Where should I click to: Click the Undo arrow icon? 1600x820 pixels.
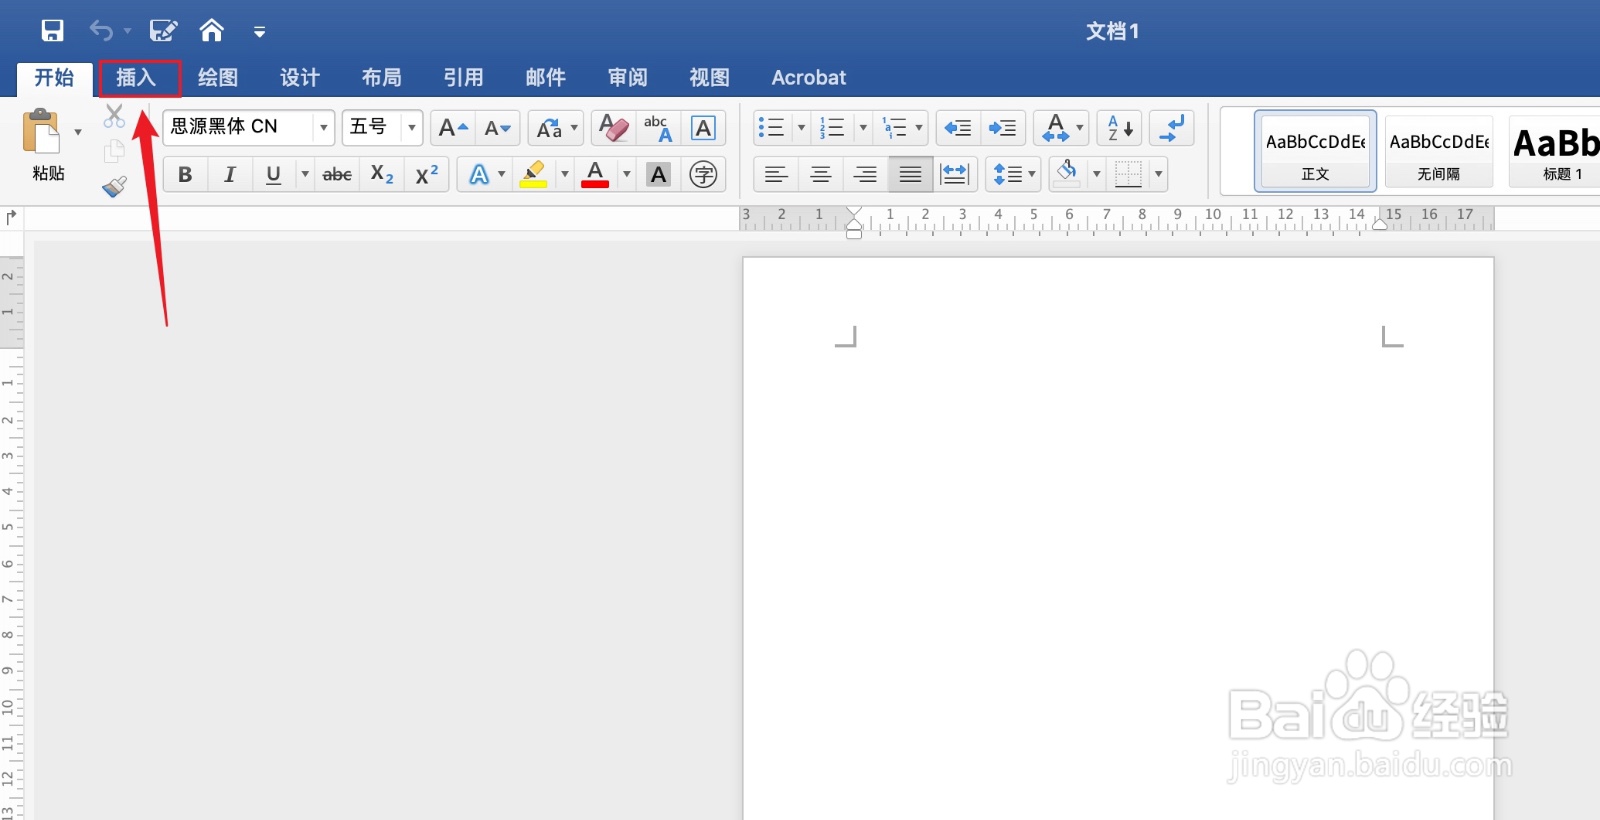coord(101,31)
